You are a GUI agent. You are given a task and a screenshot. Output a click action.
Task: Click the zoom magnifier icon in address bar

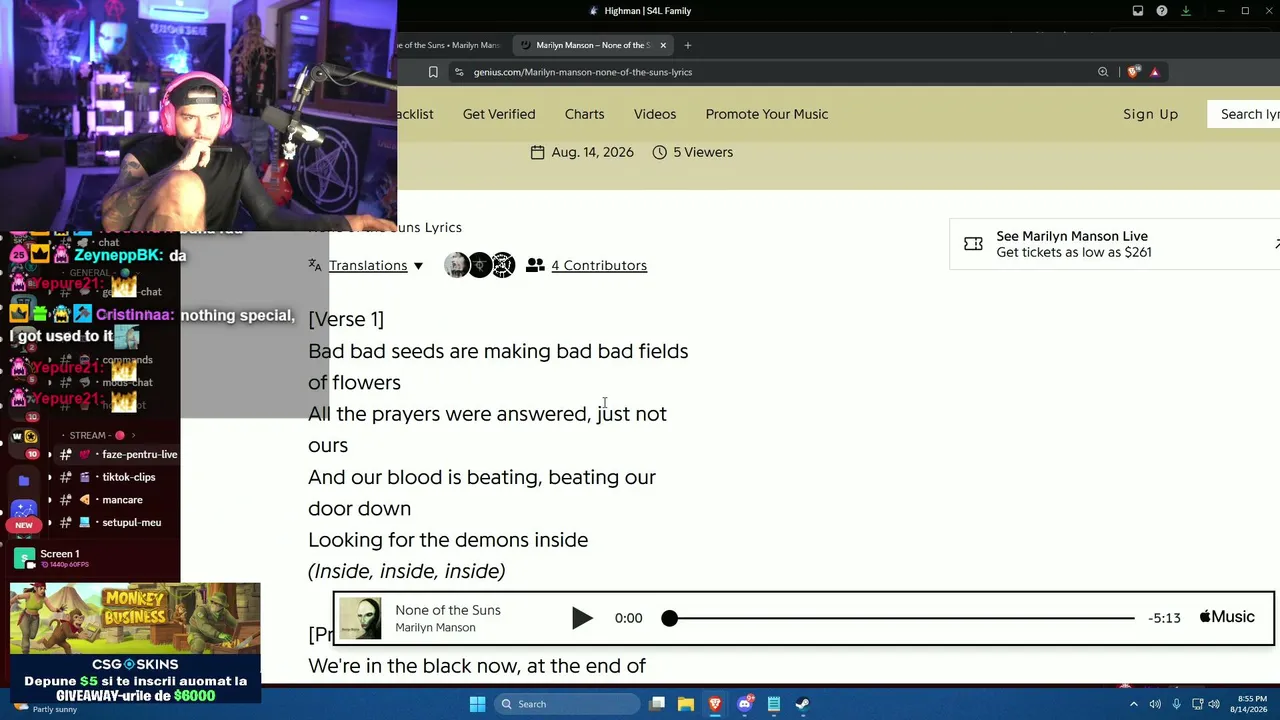point(1103,72)
